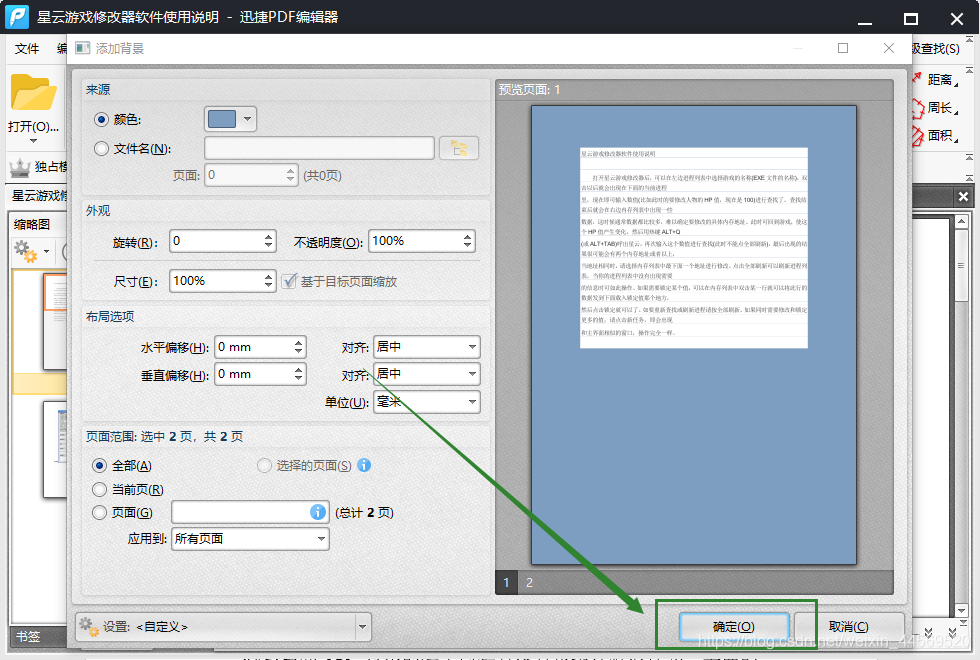
Task: Select the 颜色 color source radio button
Action: (101, 119)
